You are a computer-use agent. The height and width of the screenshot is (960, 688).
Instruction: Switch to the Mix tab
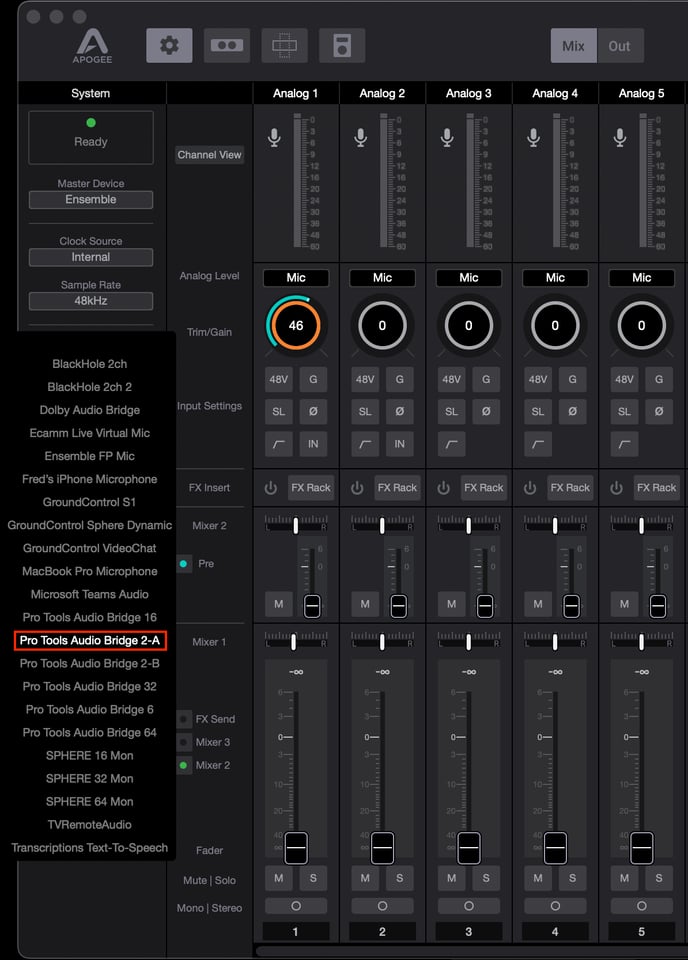coord(574,45)
